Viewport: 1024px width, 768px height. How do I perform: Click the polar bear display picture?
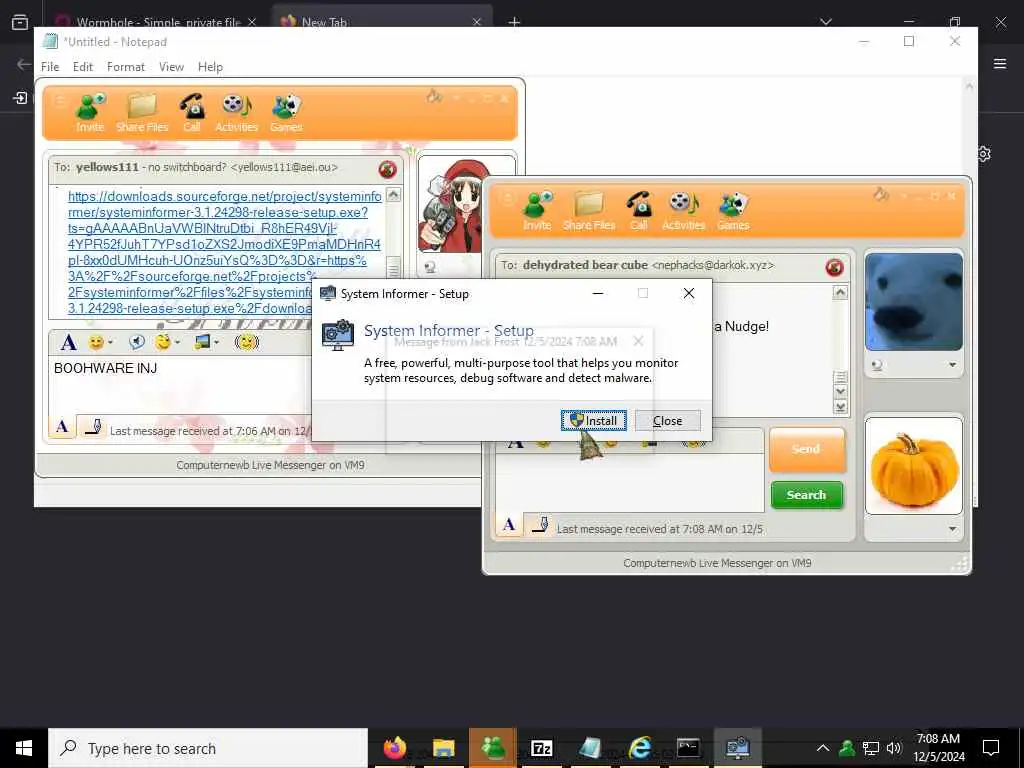[914, 302]
